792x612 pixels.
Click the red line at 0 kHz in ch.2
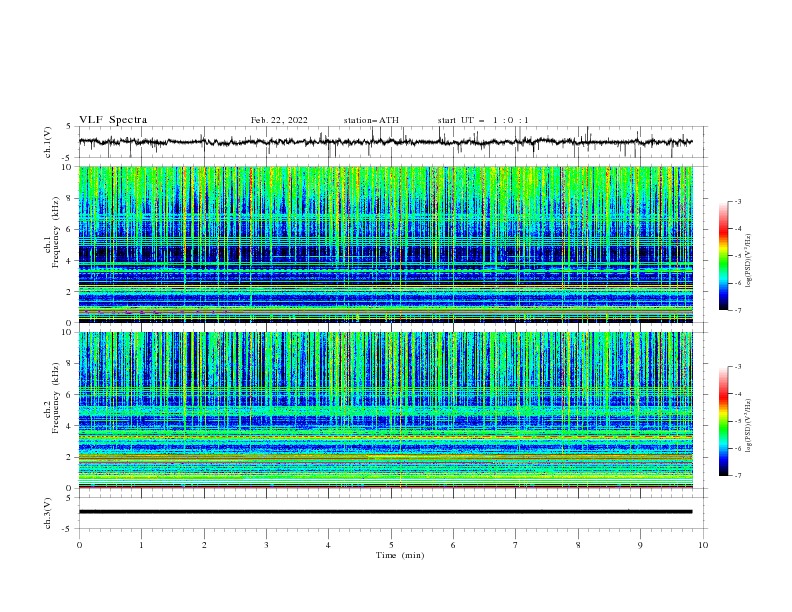385,488
